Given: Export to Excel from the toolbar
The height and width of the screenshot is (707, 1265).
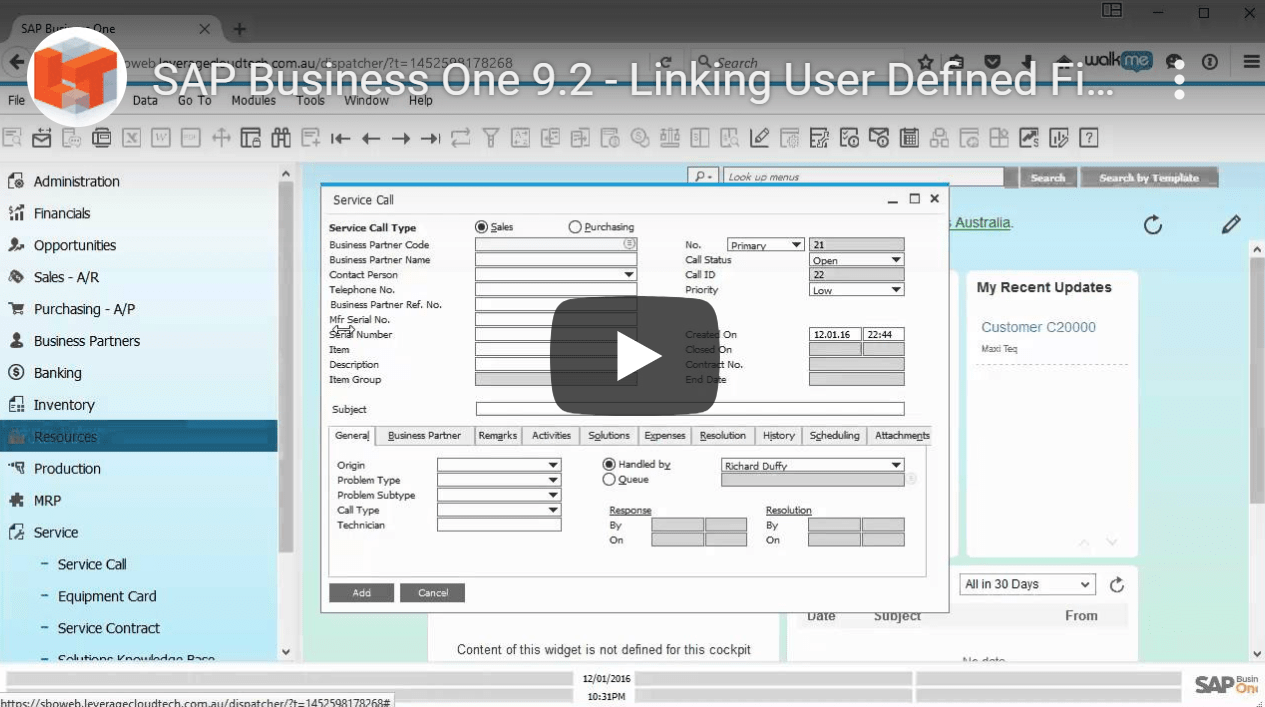Looking at the screenshot, I should pyautogui.click(x=131, y=138).
